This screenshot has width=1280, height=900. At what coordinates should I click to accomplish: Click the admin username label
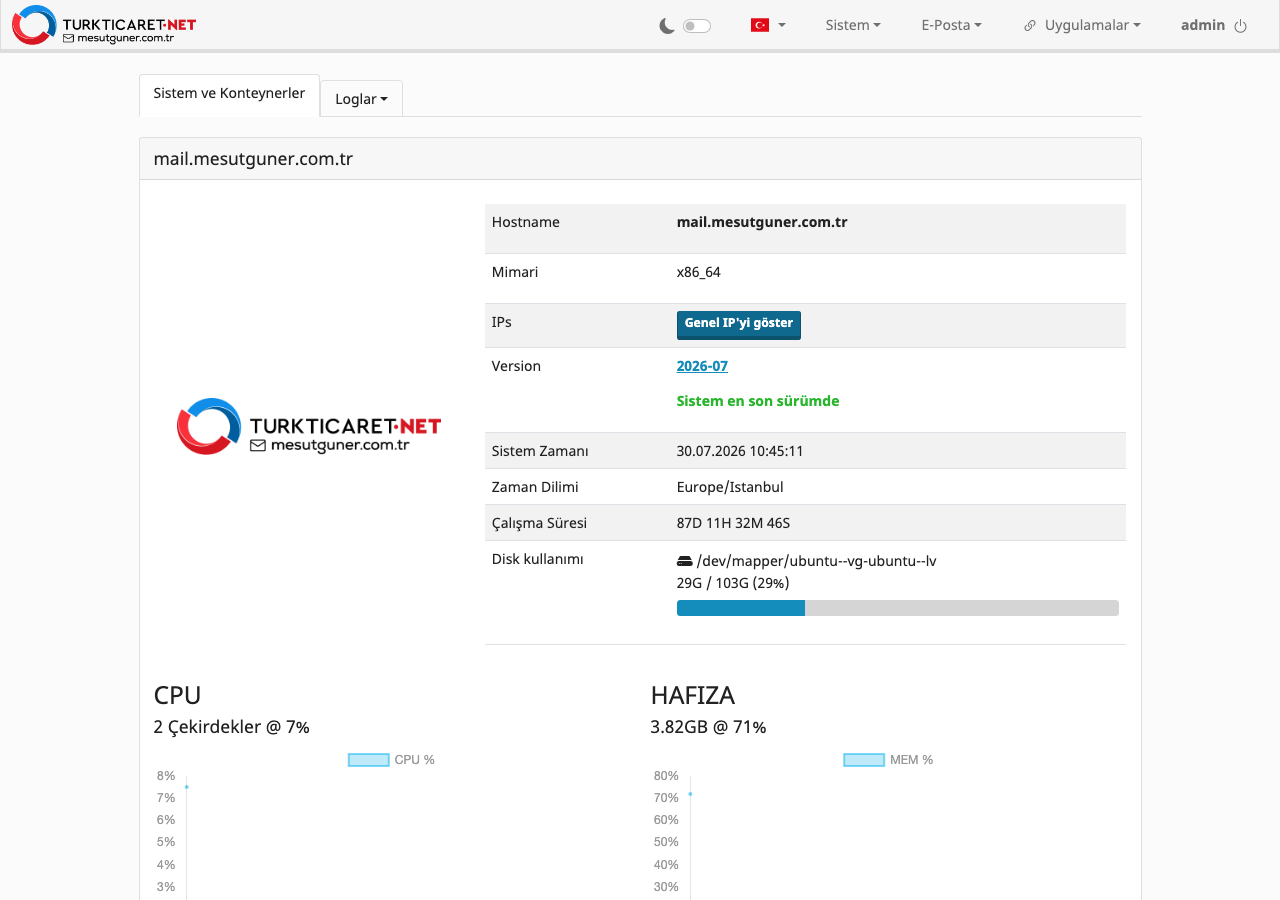coord(1203,25)
